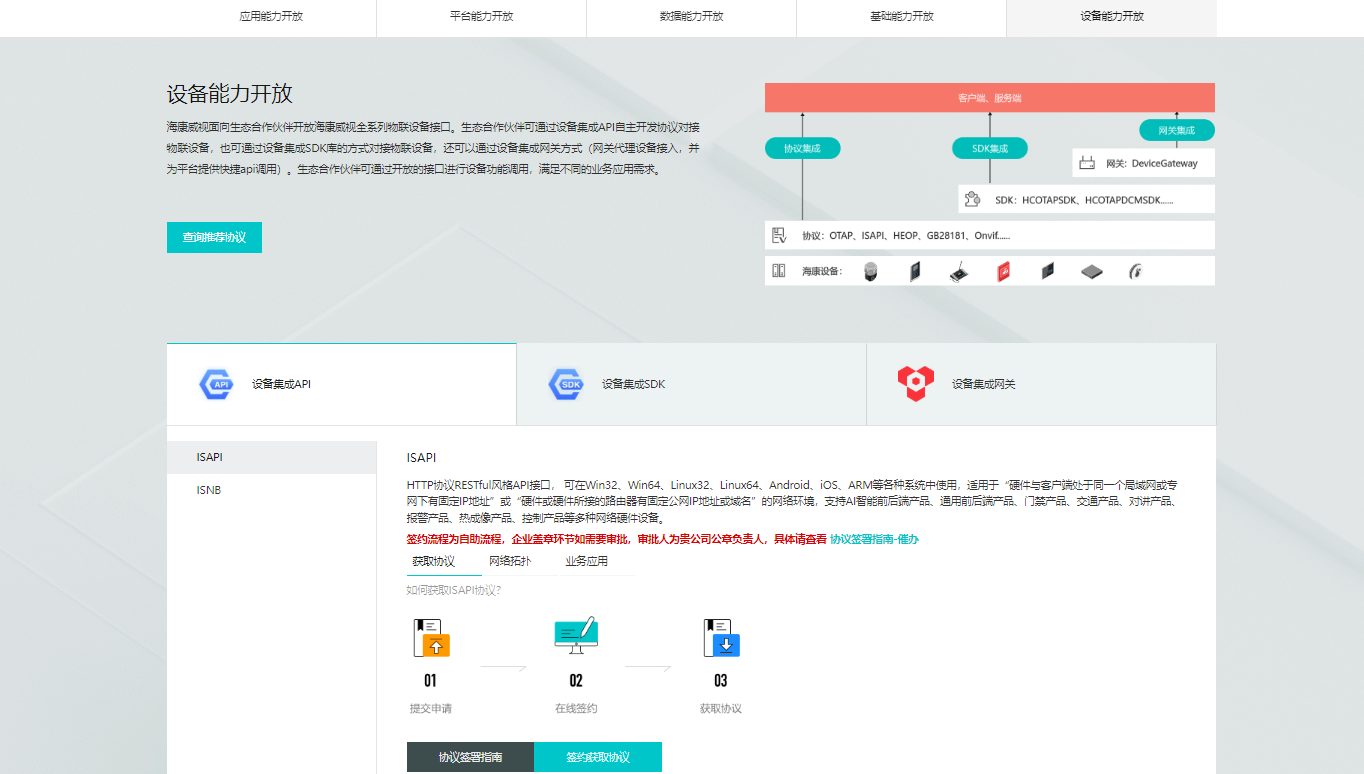Select the 设备能力开放 top tab
1364x774 pixels.
click(x=1111, y=17)
